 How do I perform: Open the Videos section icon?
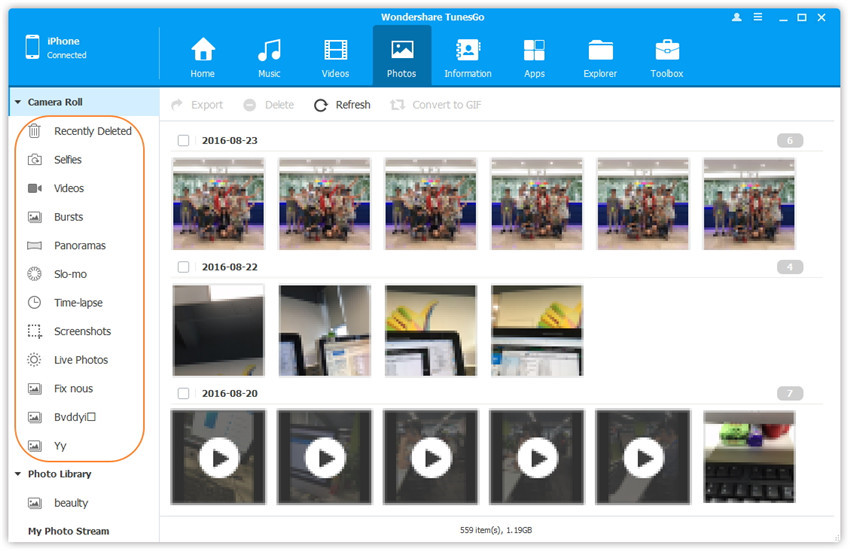point(335,50)
